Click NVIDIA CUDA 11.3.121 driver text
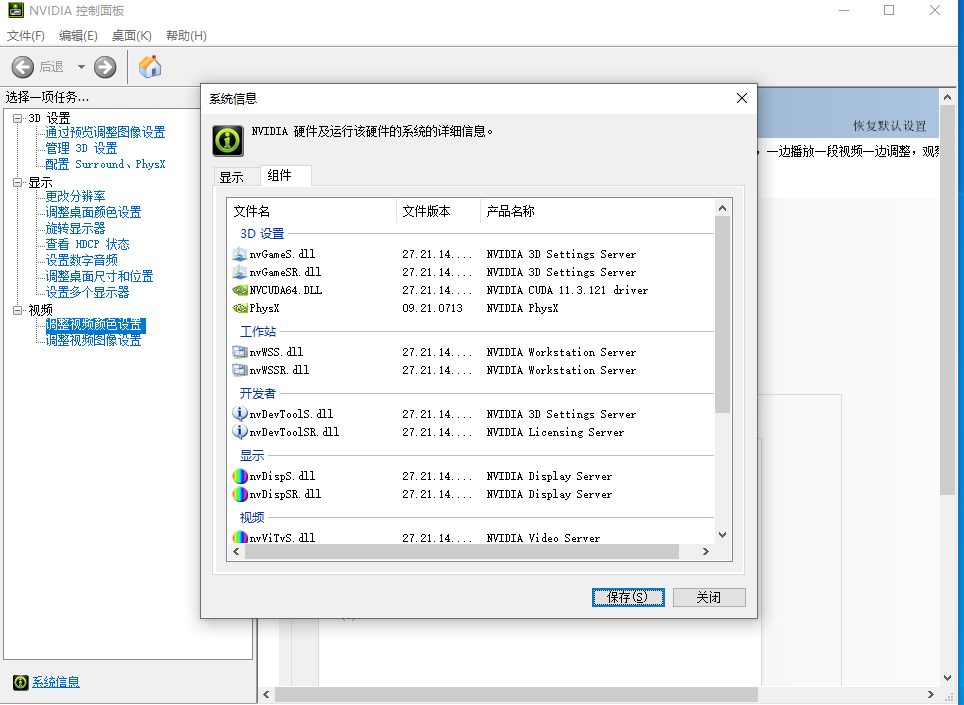Viewport: 964px width, 705px height. (x=567, y=290)
